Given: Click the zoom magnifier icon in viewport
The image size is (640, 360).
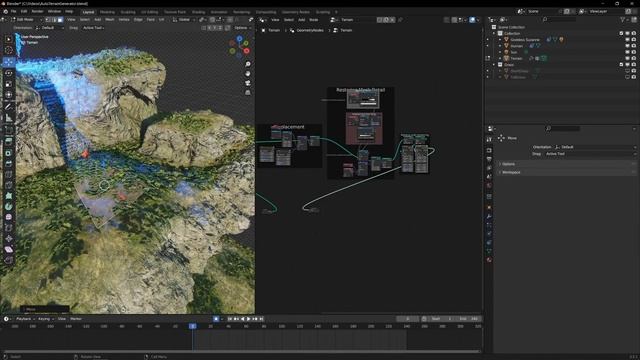Looking at the screenshot, I should pyautogui.click(x=248, y=64).
